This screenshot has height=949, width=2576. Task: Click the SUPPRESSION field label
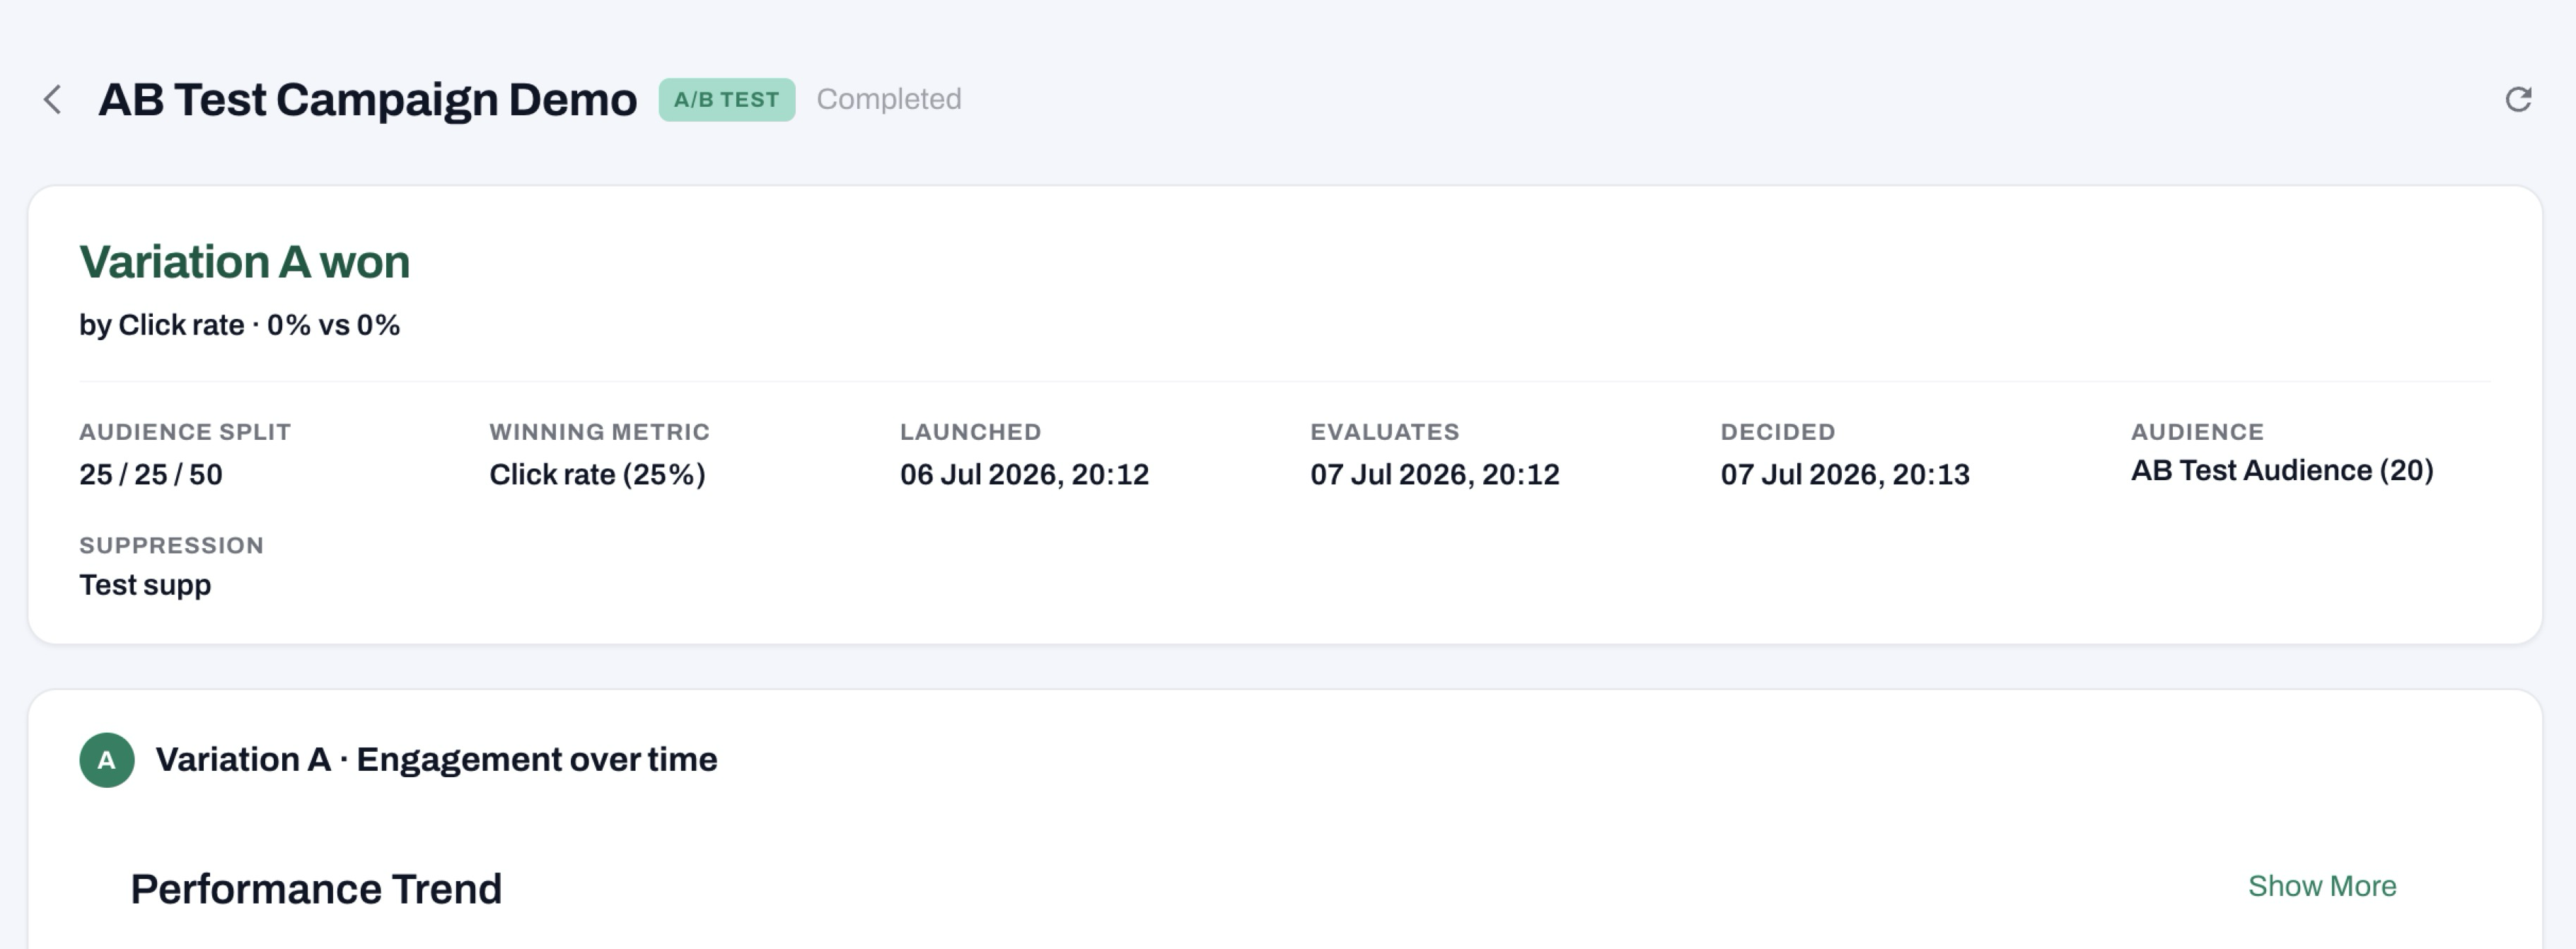click(172, 545)
